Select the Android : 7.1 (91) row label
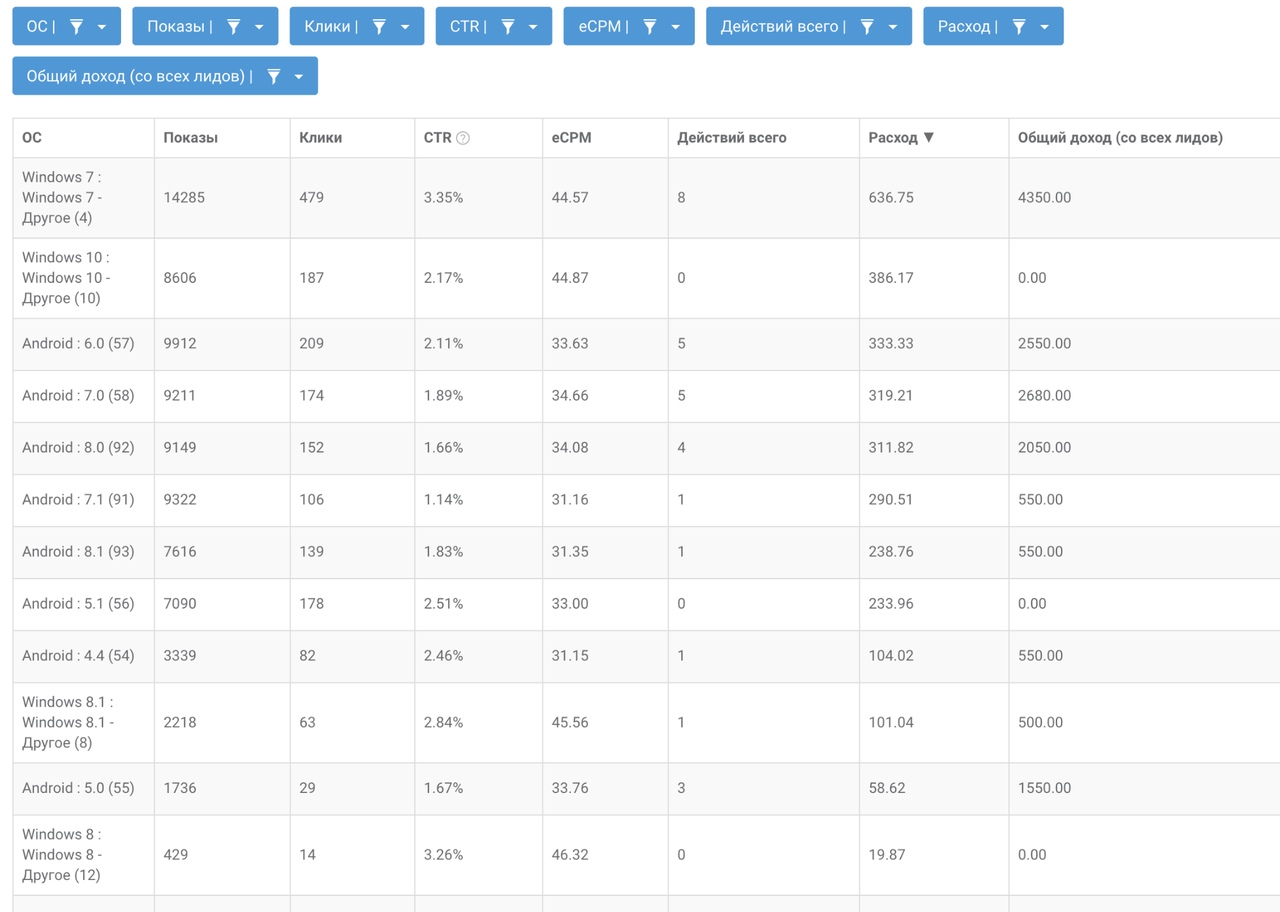 [x=78, y=499]
